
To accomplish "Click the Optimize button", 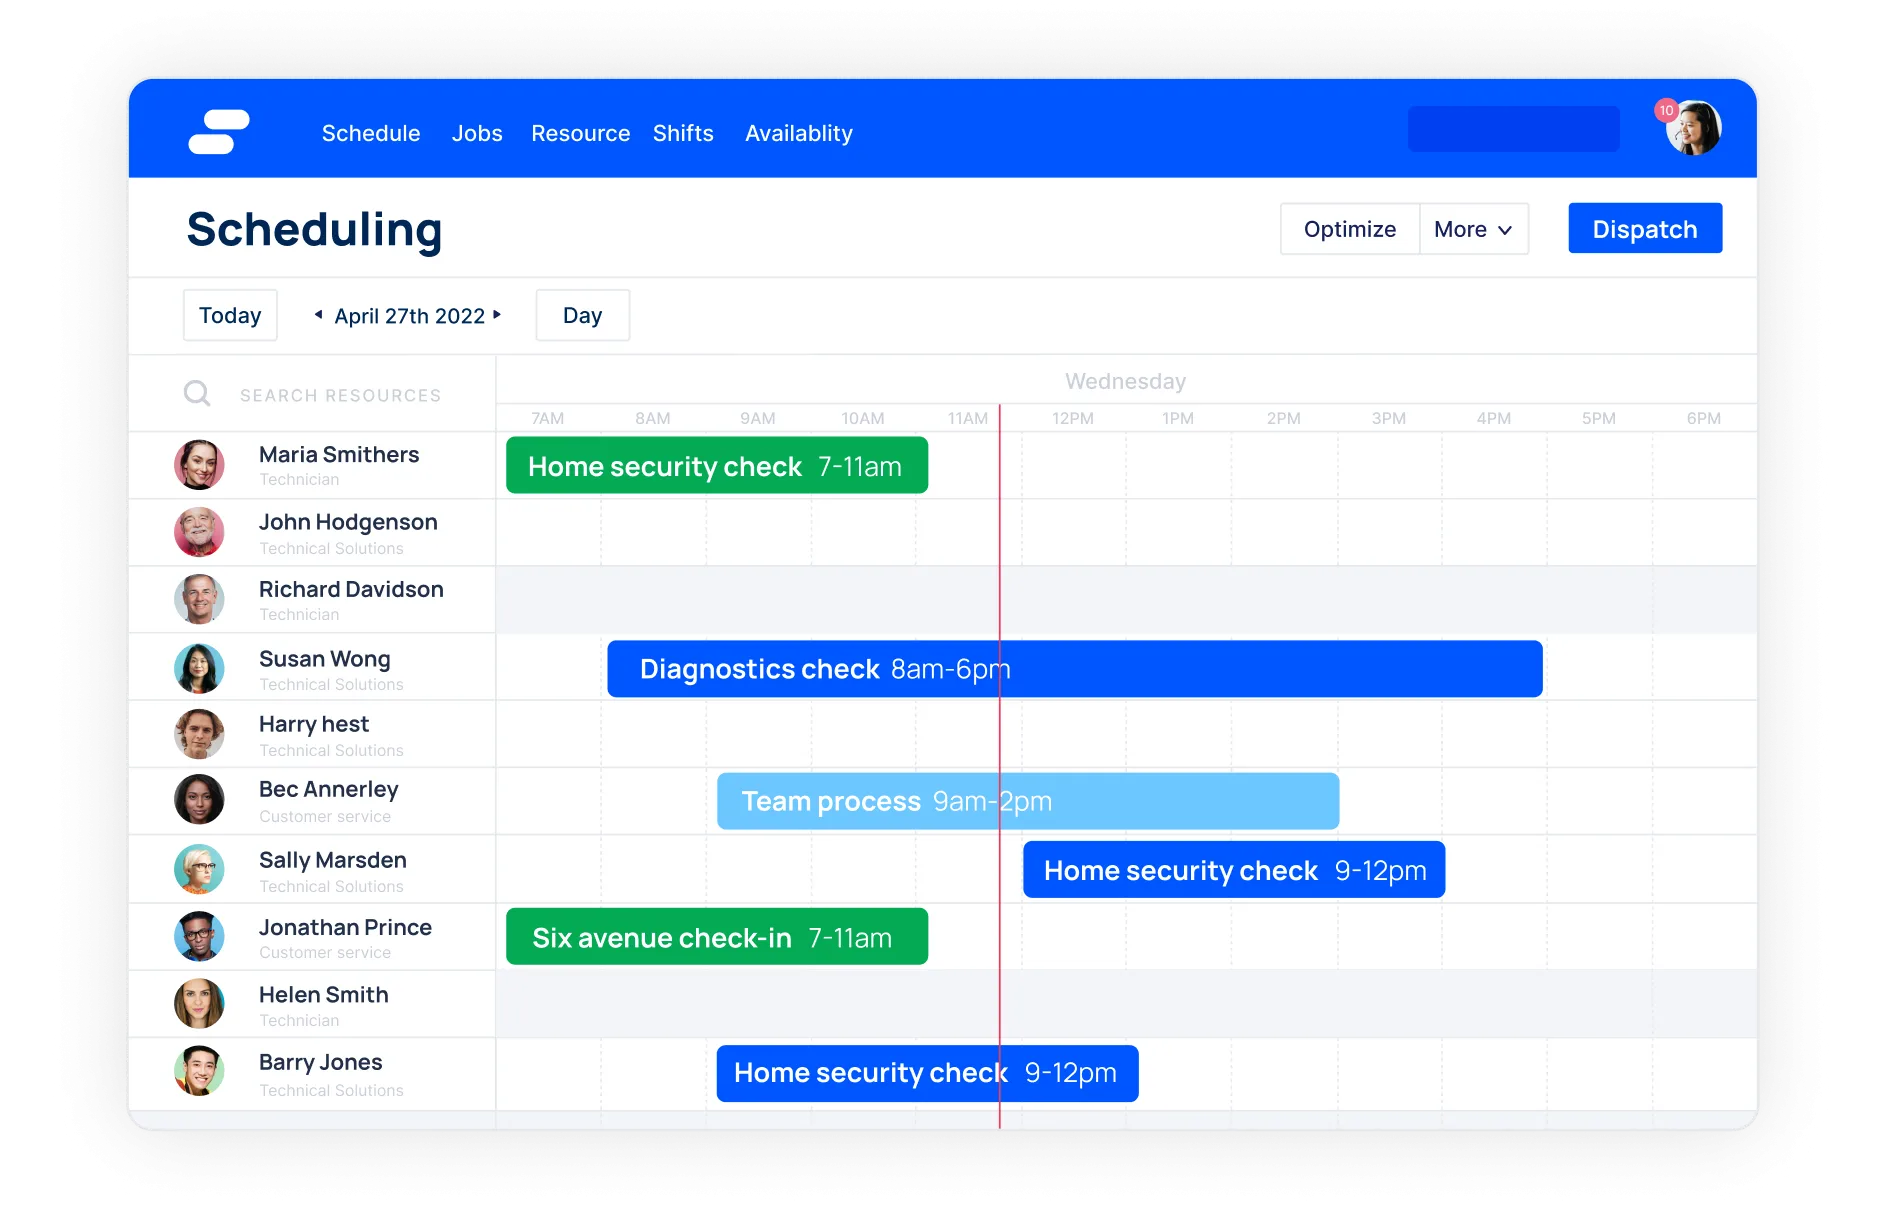I will 1349,229.
